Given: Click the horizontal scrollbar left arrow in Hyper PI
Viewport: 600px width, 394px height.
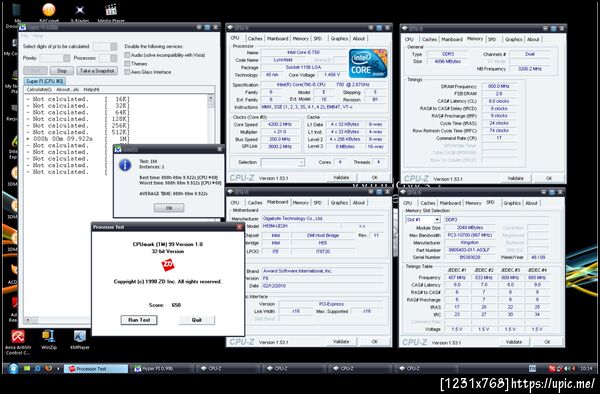Looking at the screenshot, I should point(28,319).
